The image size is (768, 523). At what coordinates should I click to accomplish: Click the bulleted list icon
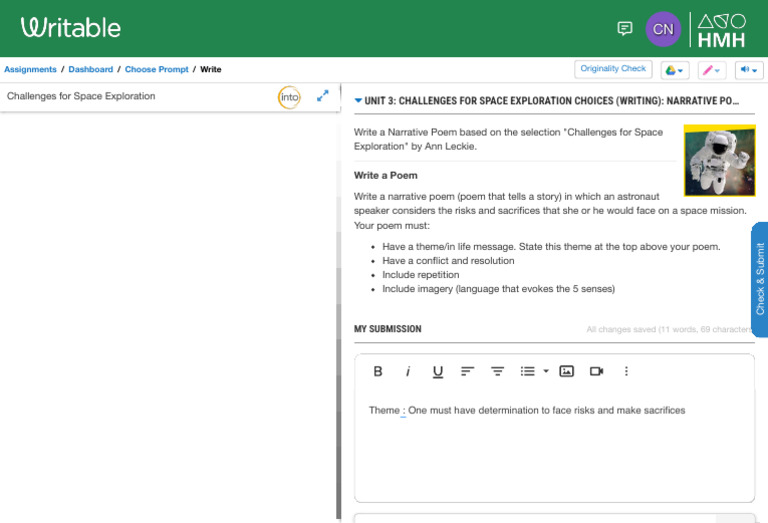pos(527,371)
